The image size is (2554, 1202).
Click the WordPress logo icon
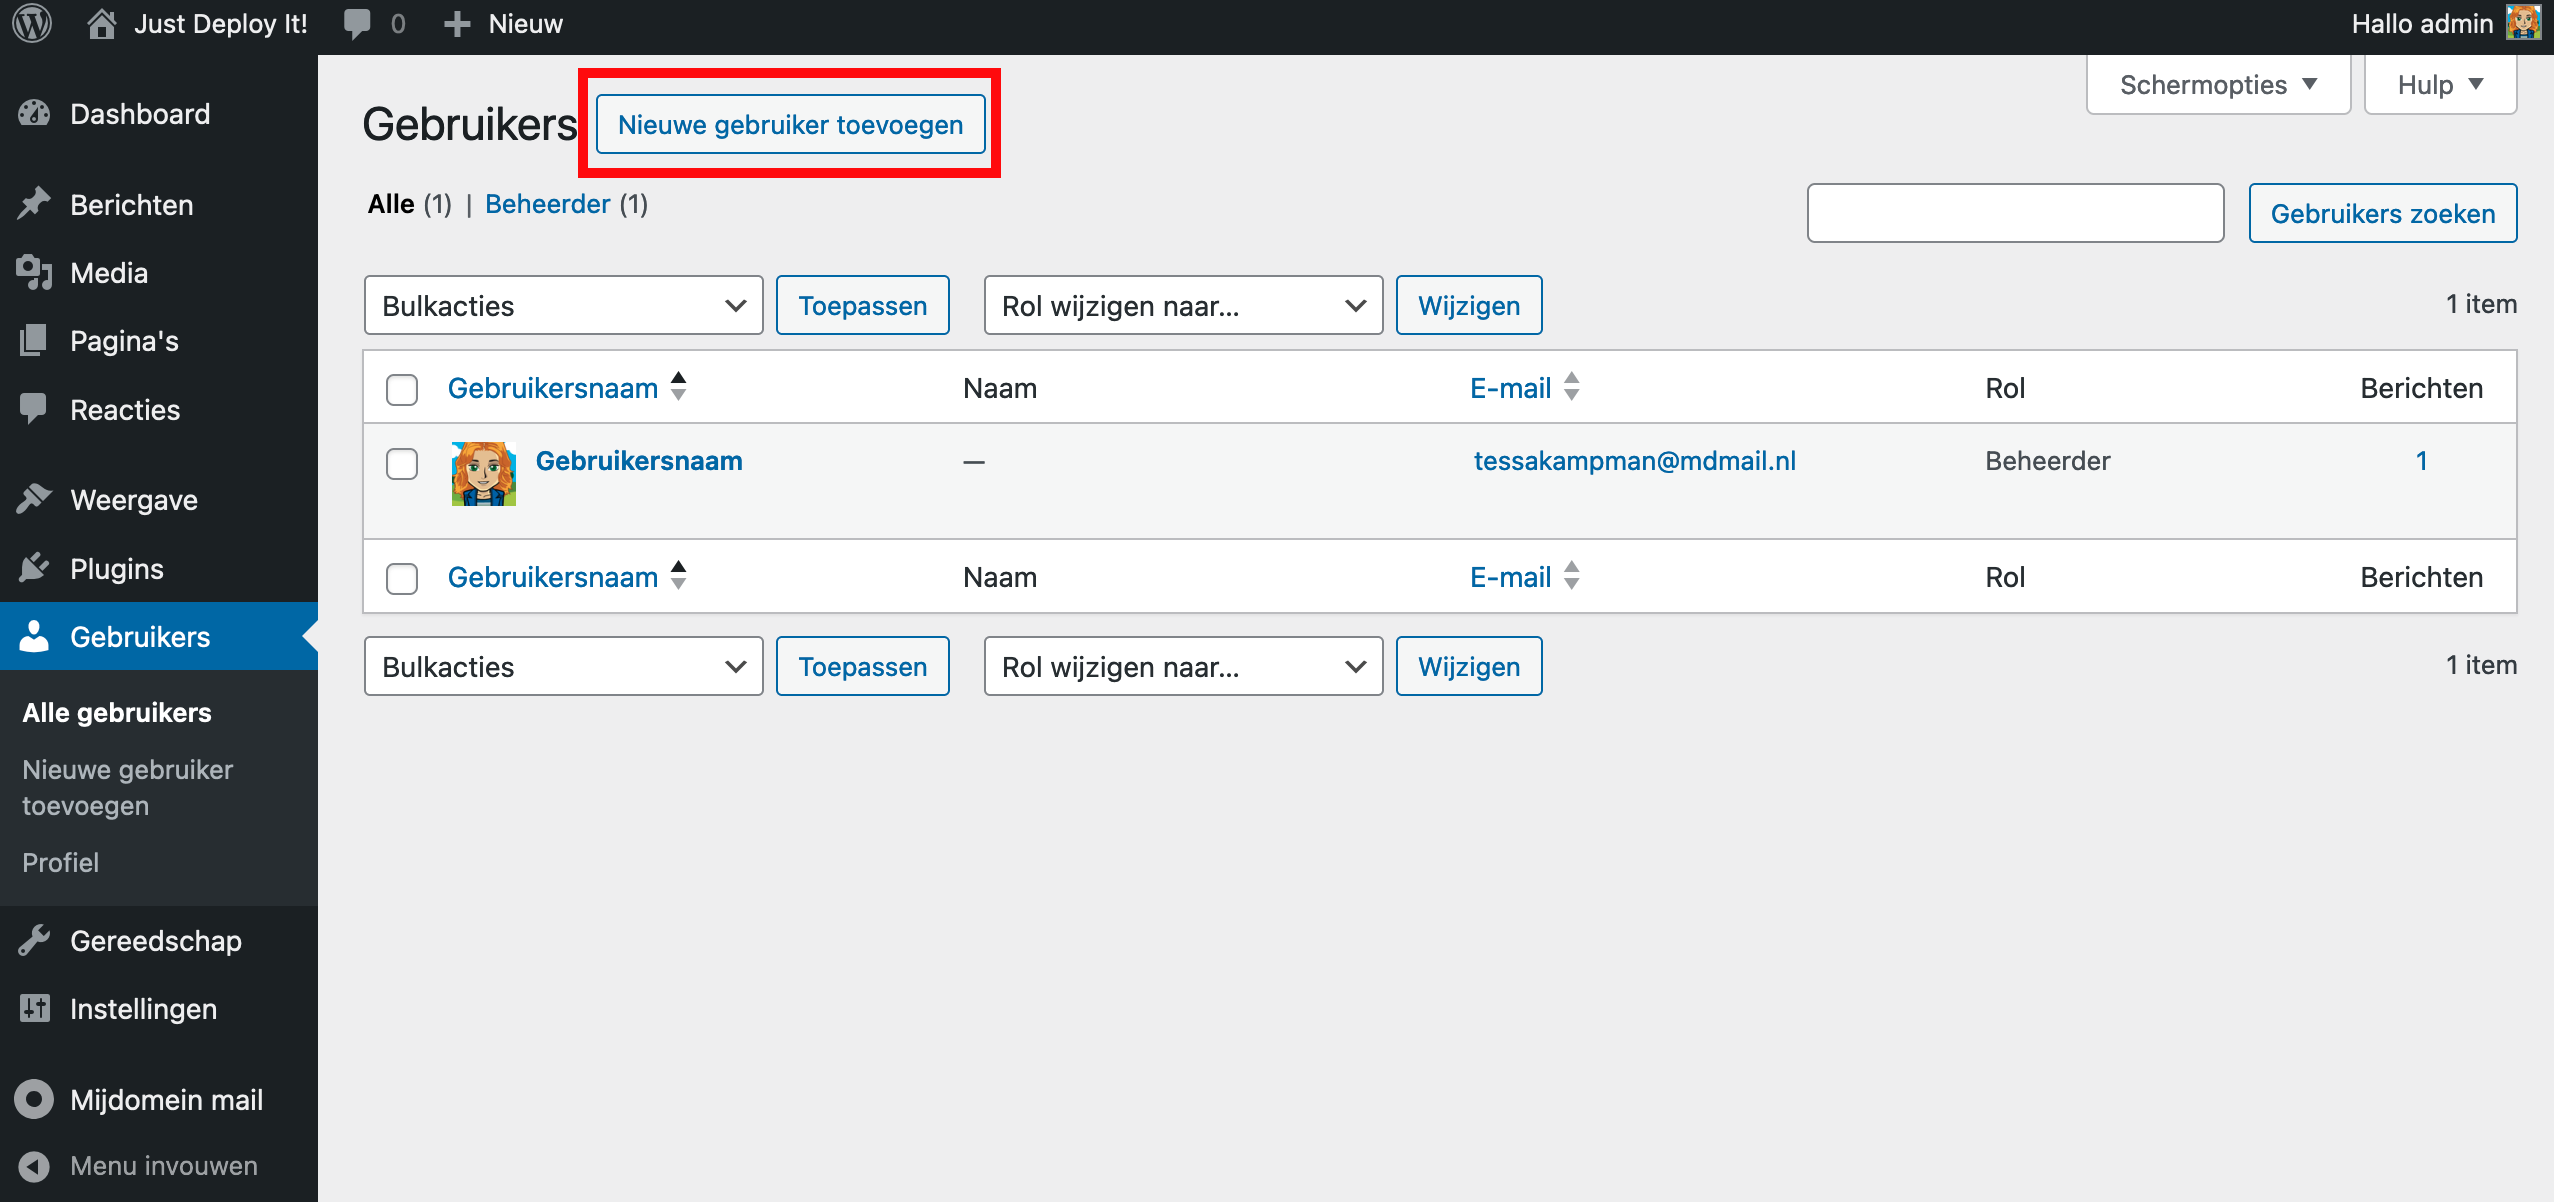32,23
